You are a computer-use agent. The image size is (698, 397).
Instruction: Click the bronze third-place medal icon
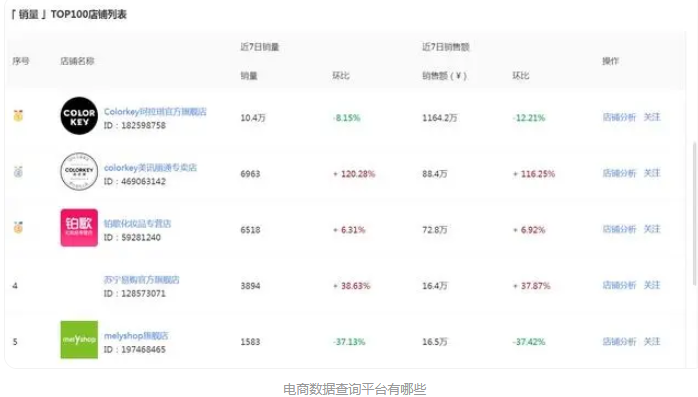click(x=18, y=227)
